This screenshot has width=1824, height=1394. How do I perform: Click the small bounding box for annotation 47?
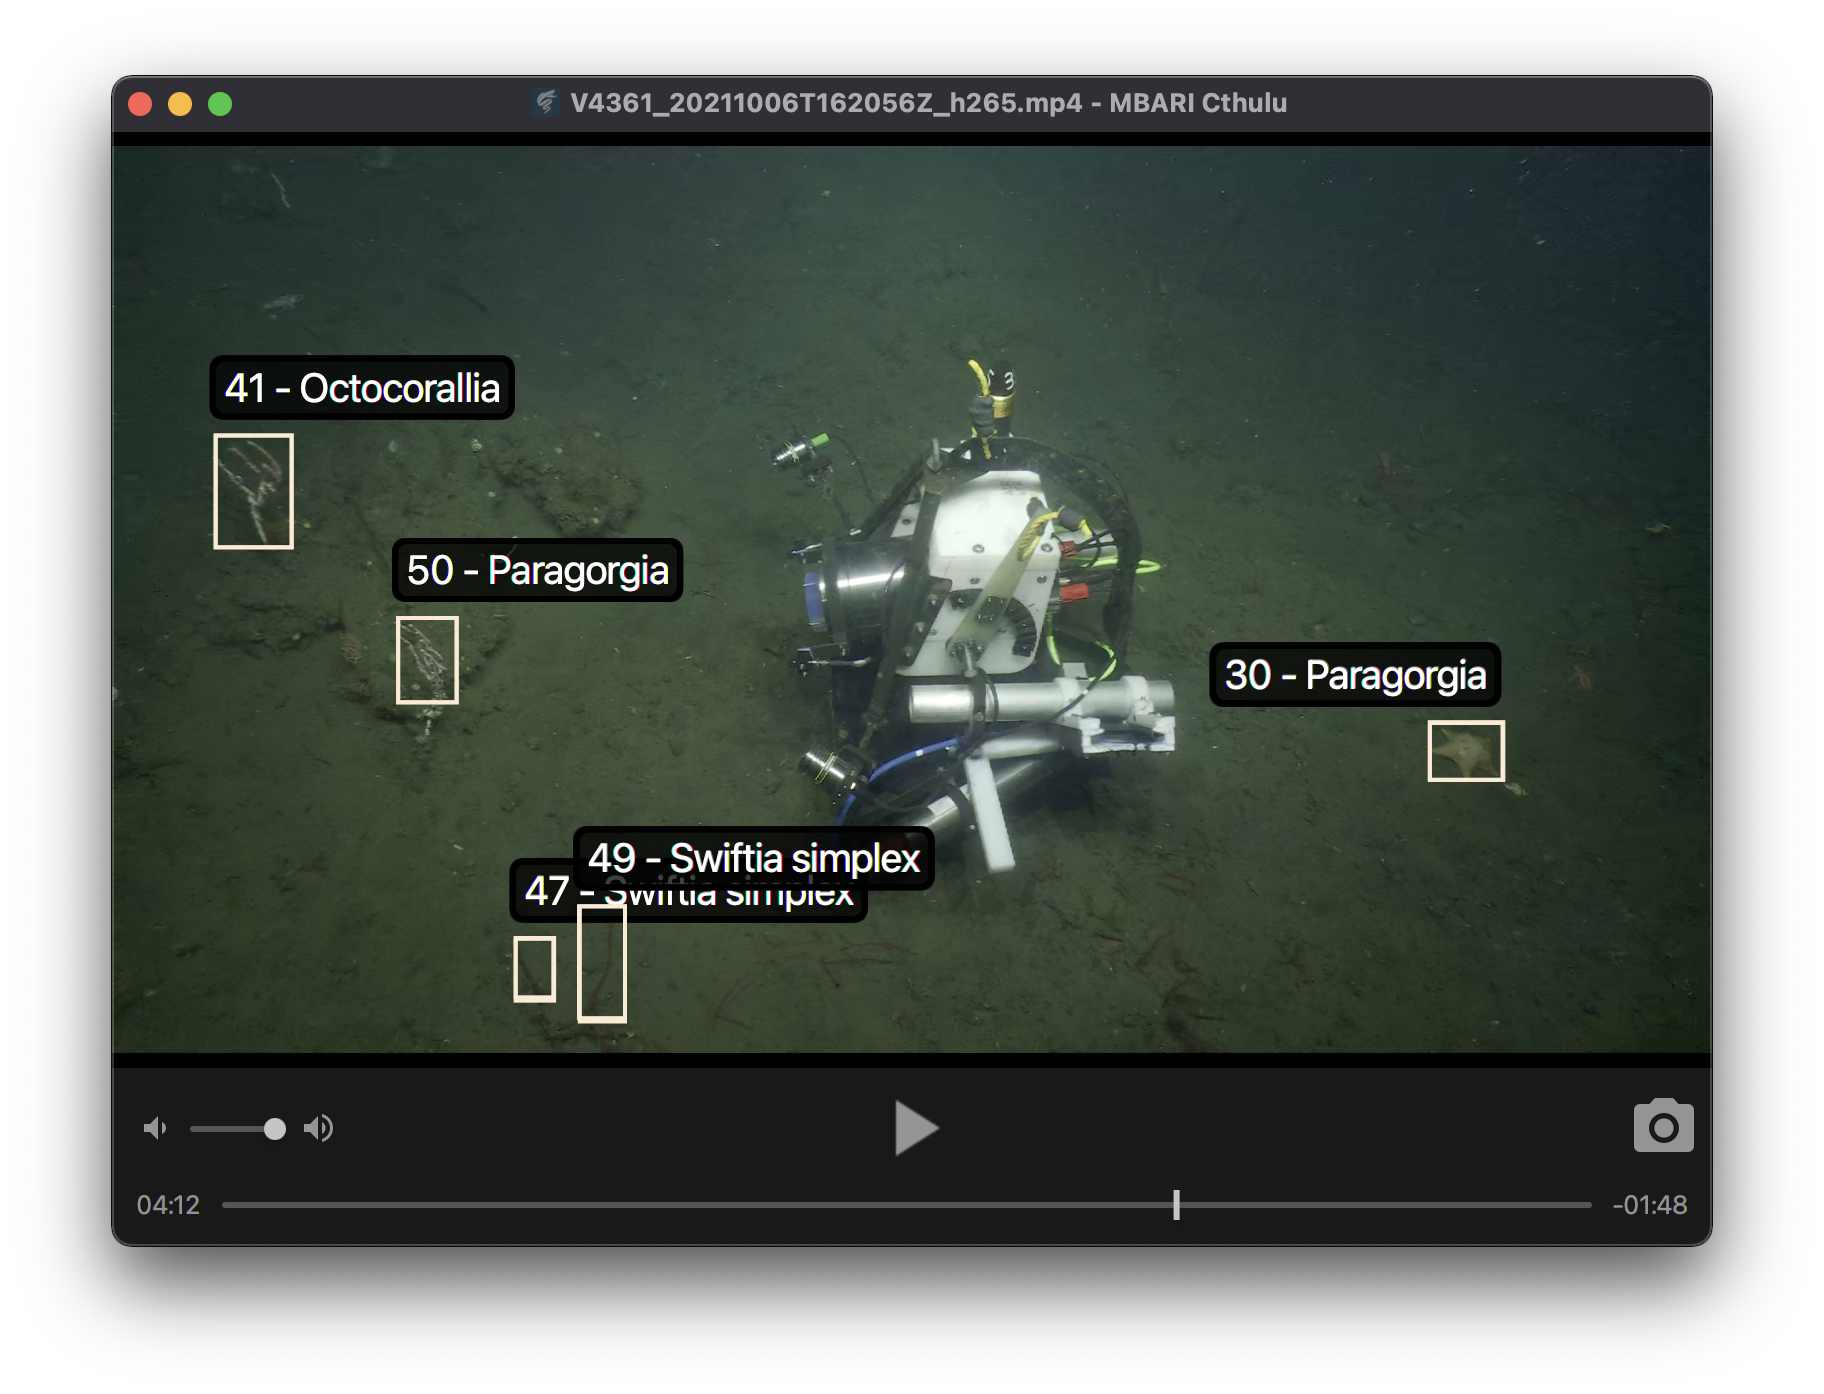click(535, 969)
